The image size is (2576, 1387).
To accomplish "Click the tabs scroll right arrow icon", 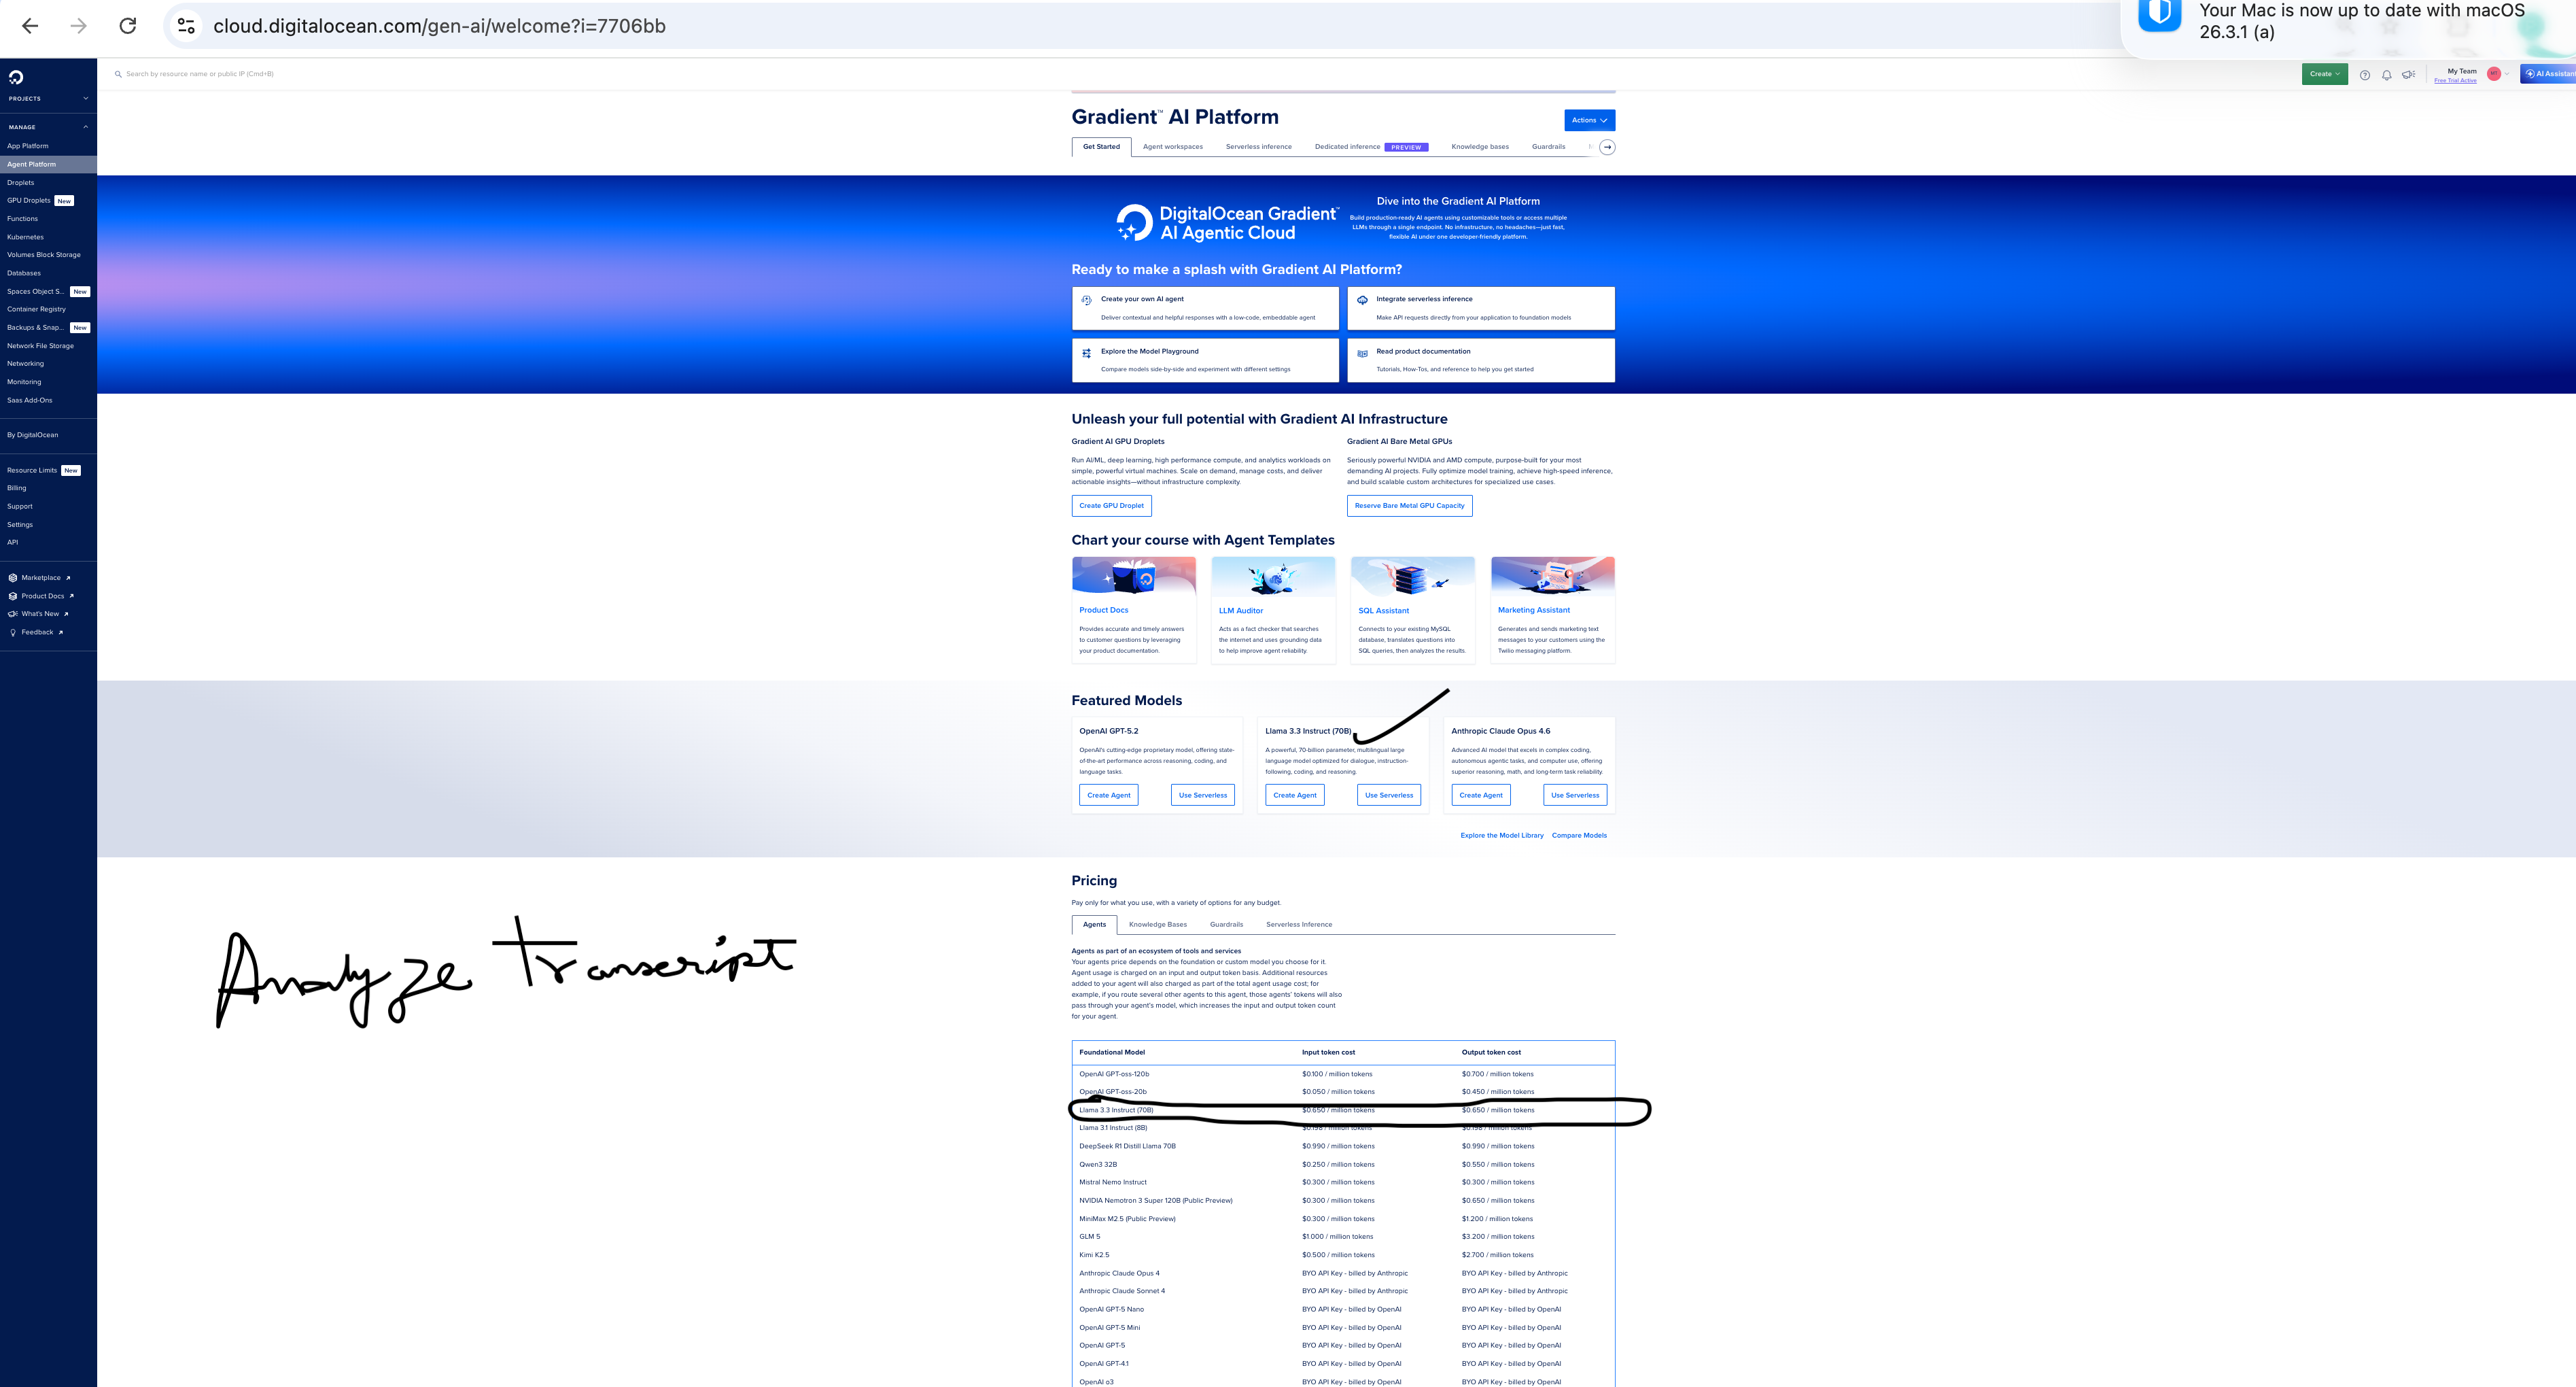I will (1607, 147).
